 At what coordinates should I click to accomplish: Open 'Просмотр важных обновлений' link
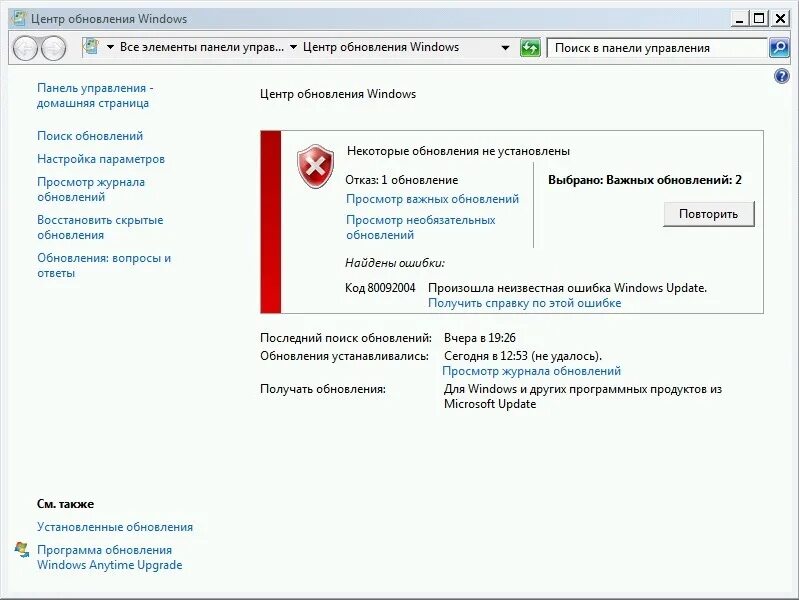432,199
